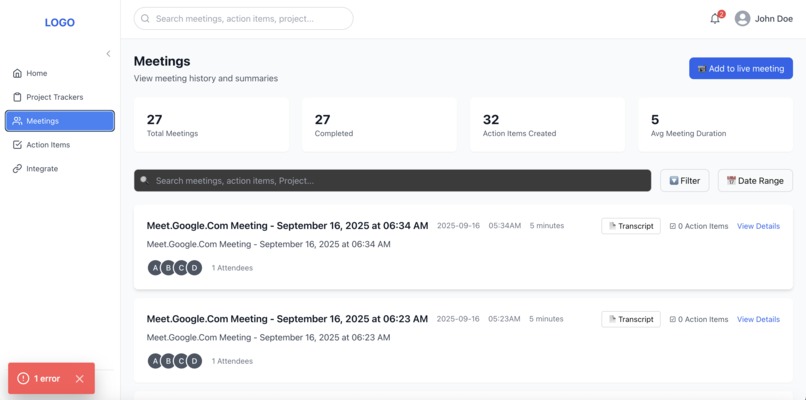
Task: Click the 05:34AM time value
Action: (505, 226)
